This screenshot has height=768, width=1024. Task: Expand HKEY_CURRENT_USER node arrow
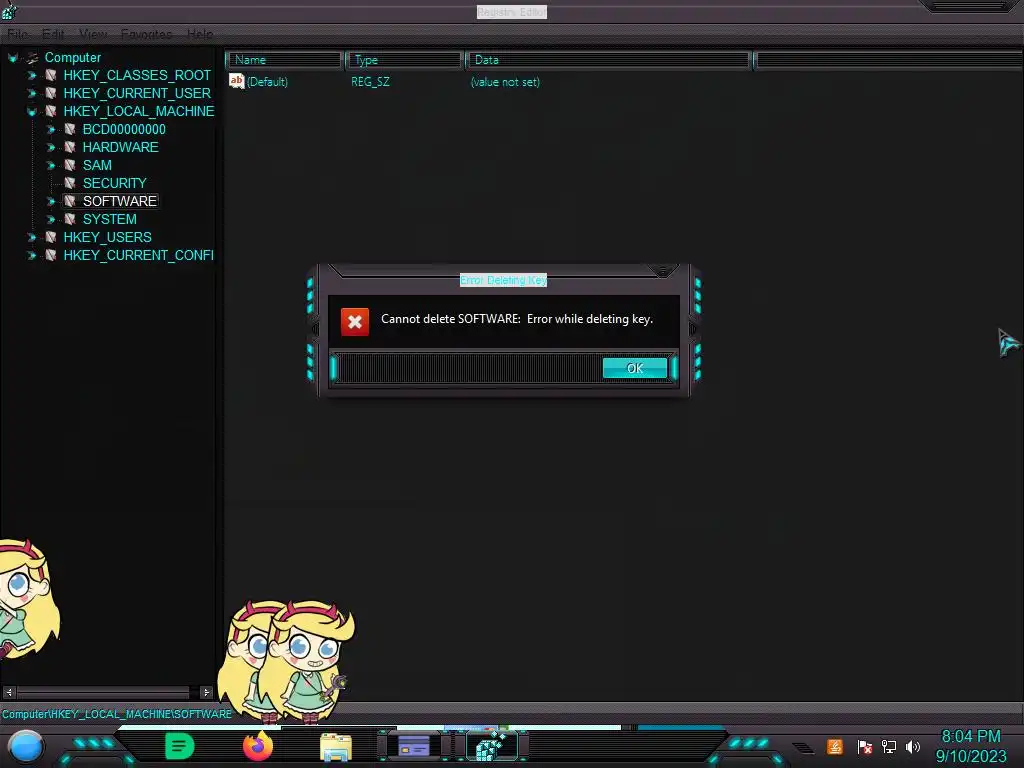(x=31, y=93)
